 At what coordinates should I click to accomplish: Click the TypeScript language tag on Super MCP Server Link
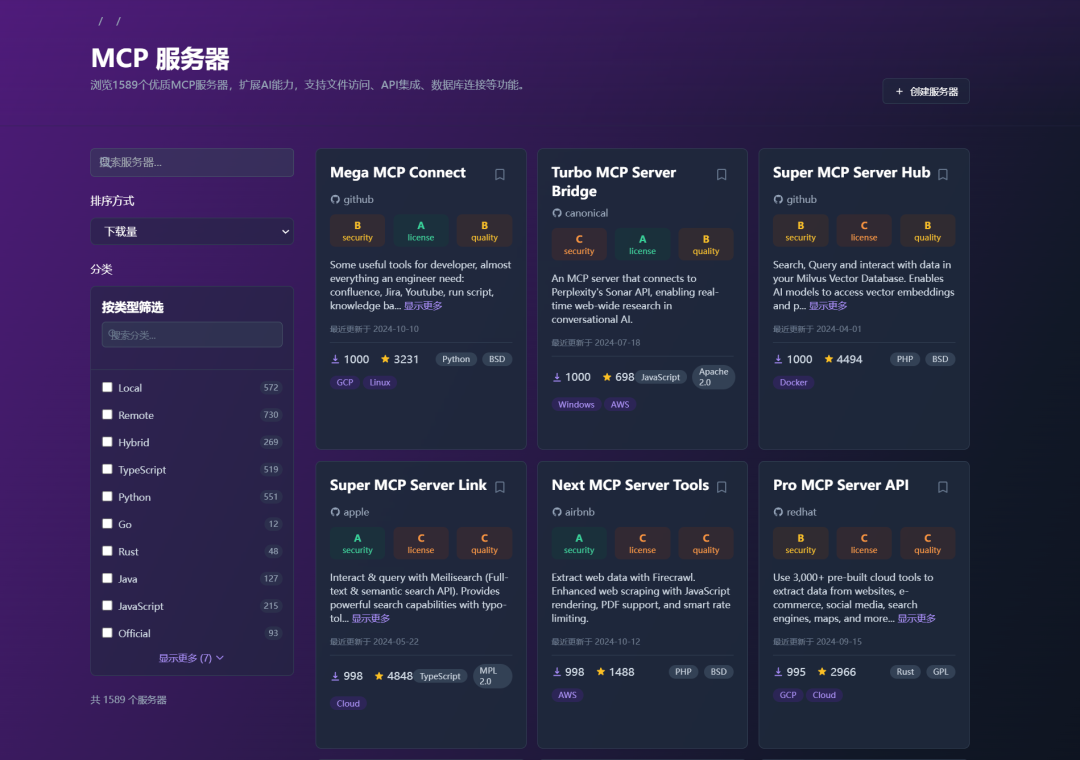click(x=440, y=676)
